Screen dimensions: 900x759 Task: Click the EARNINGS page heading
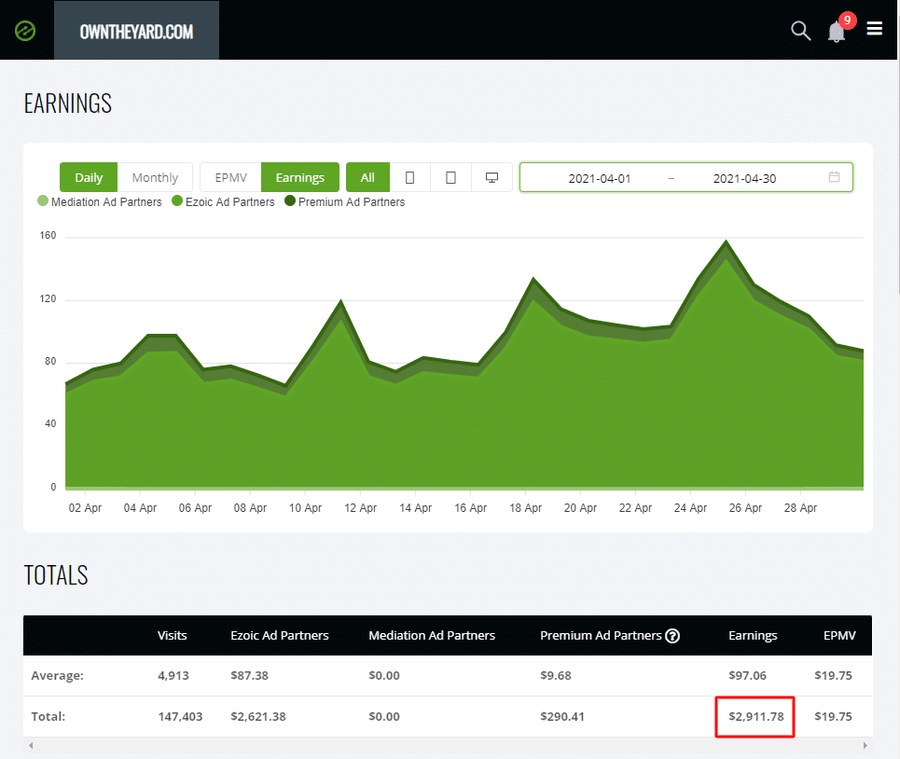(68, 103)
